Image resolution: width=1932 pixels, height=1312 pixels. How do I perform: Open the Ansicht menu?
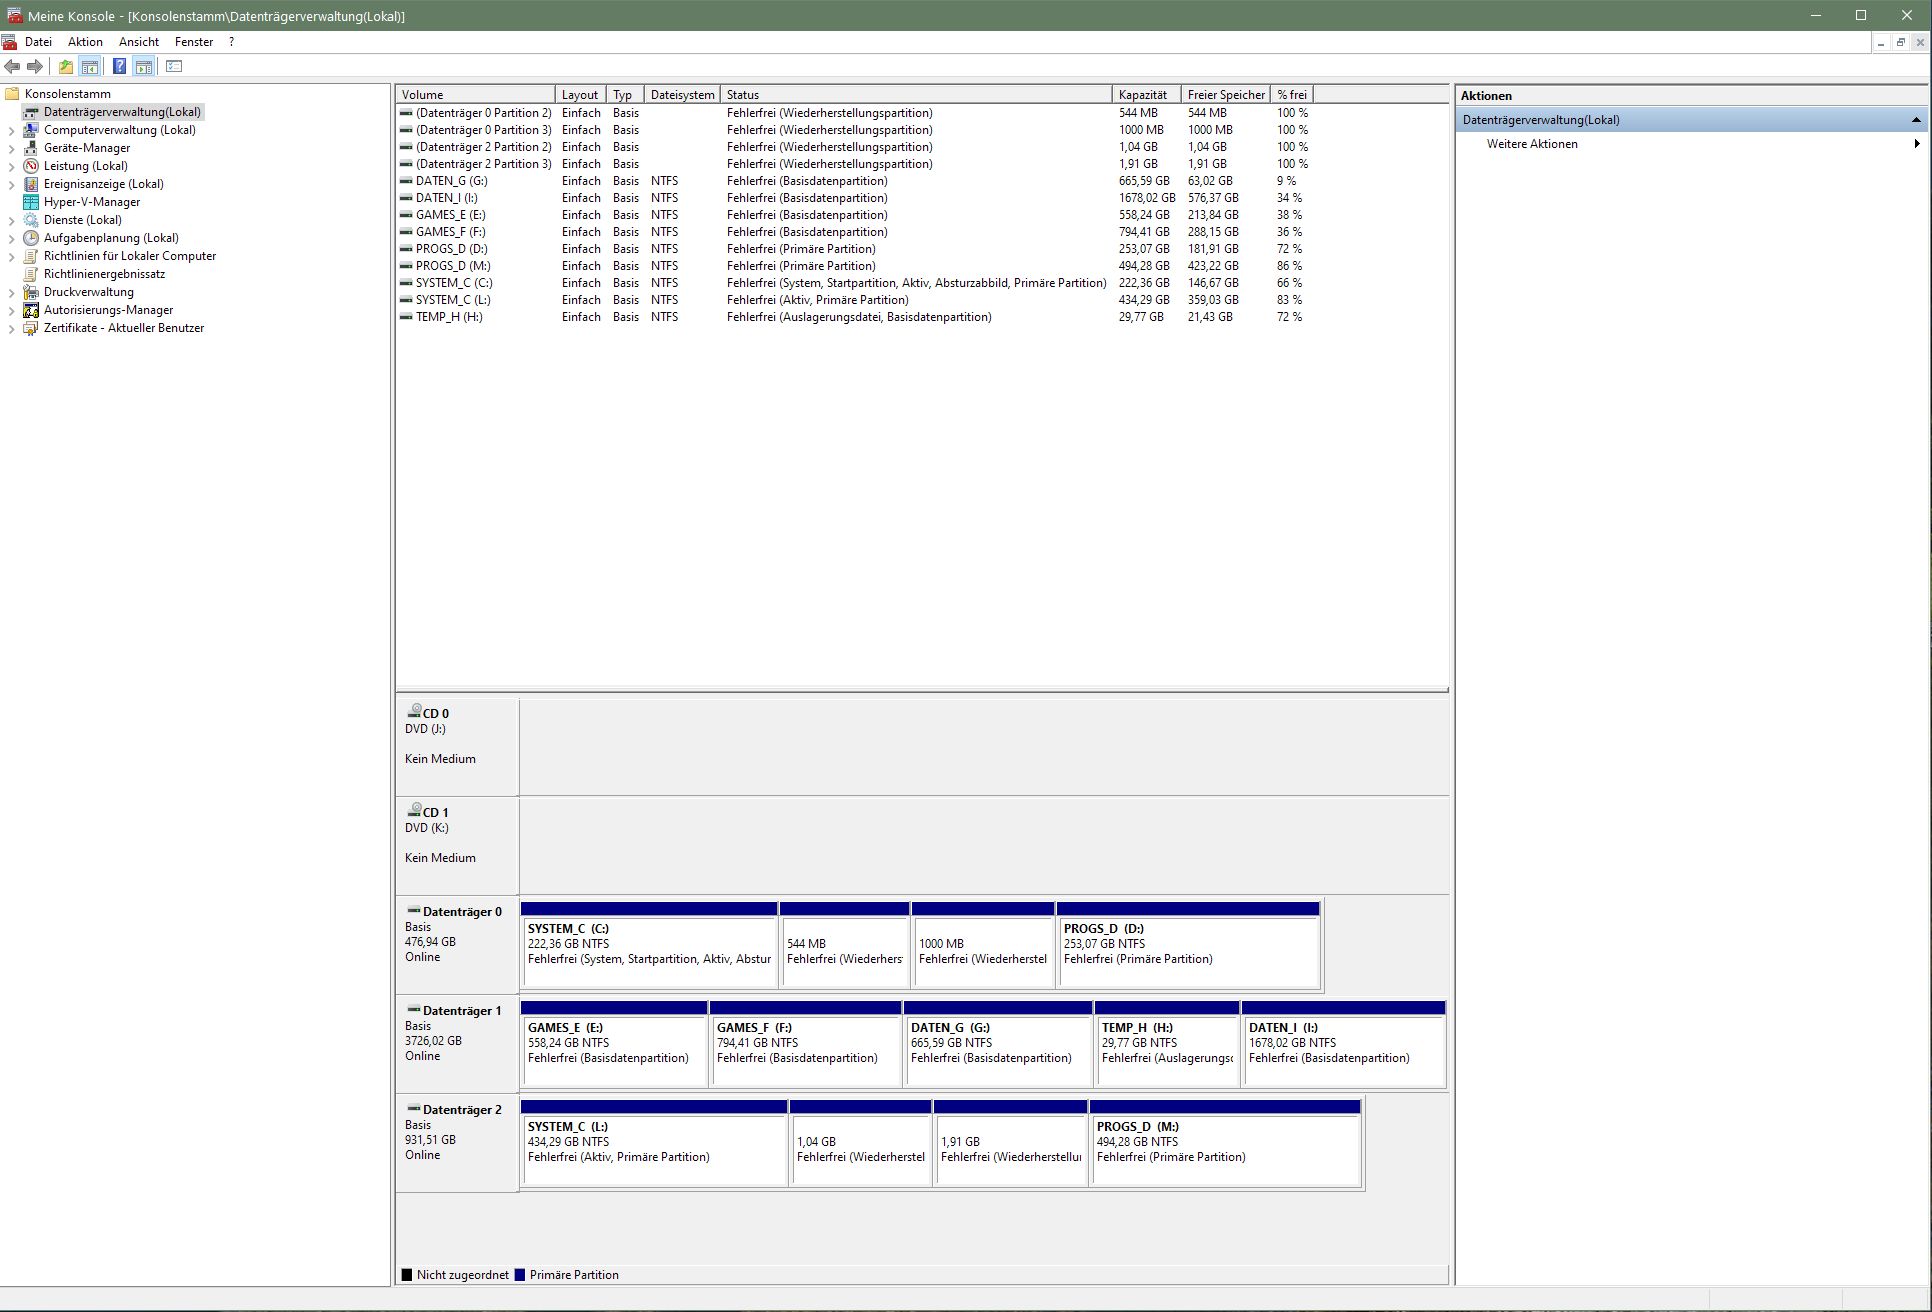(x=139, y=42)
